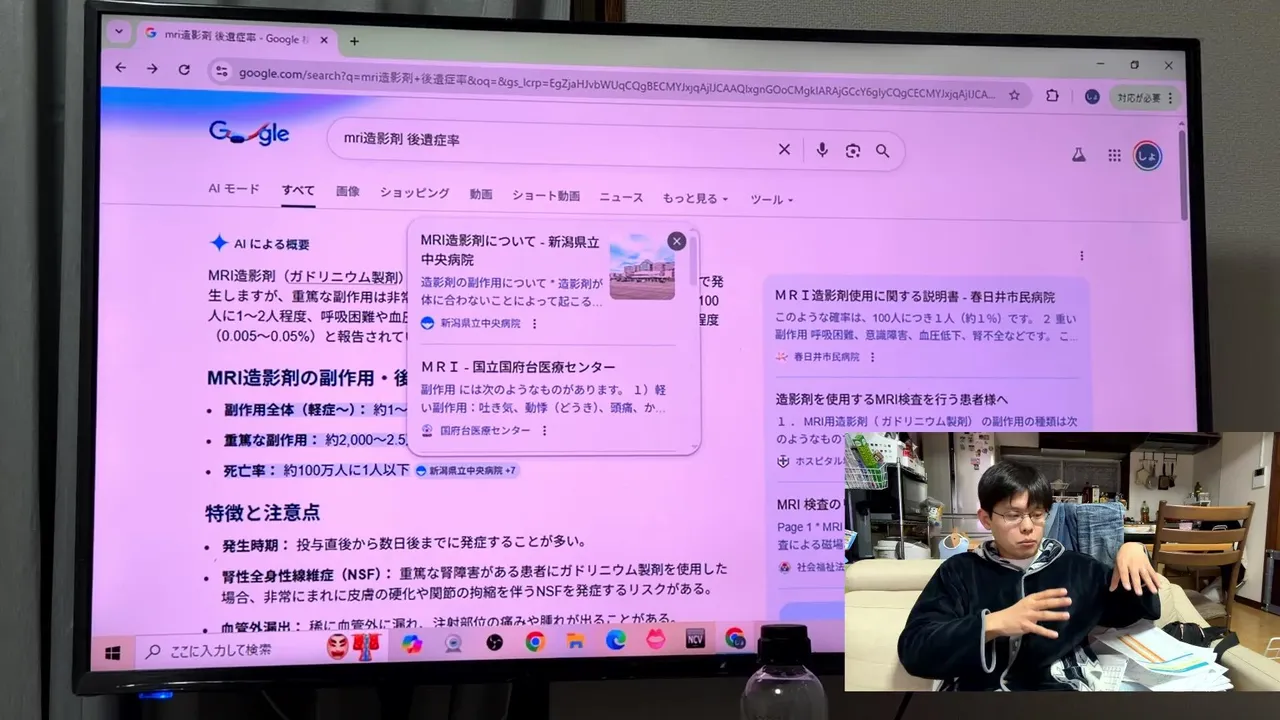Viewport: 1280px width, 720px height.
Task: Switch to the 'ニュース' tab
Action: coord(621,198)
